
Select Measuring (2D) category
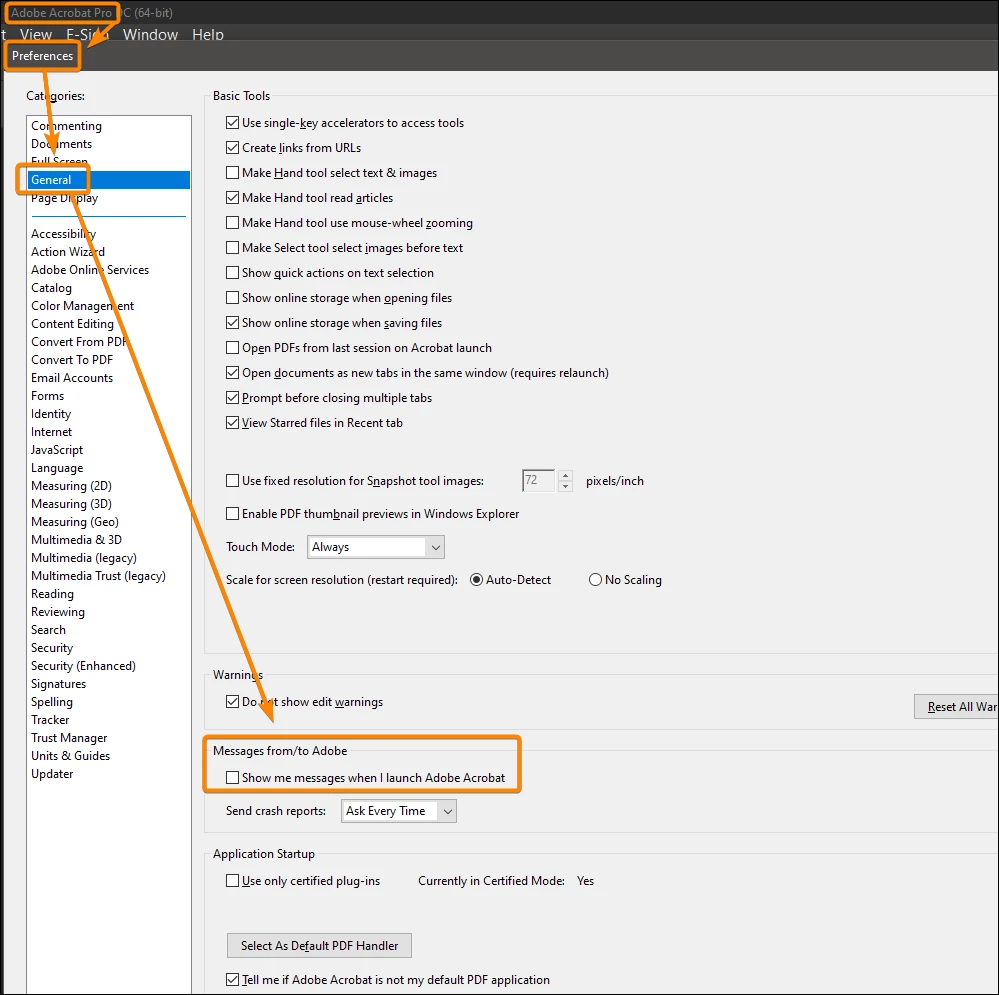(x=71, y=485)
